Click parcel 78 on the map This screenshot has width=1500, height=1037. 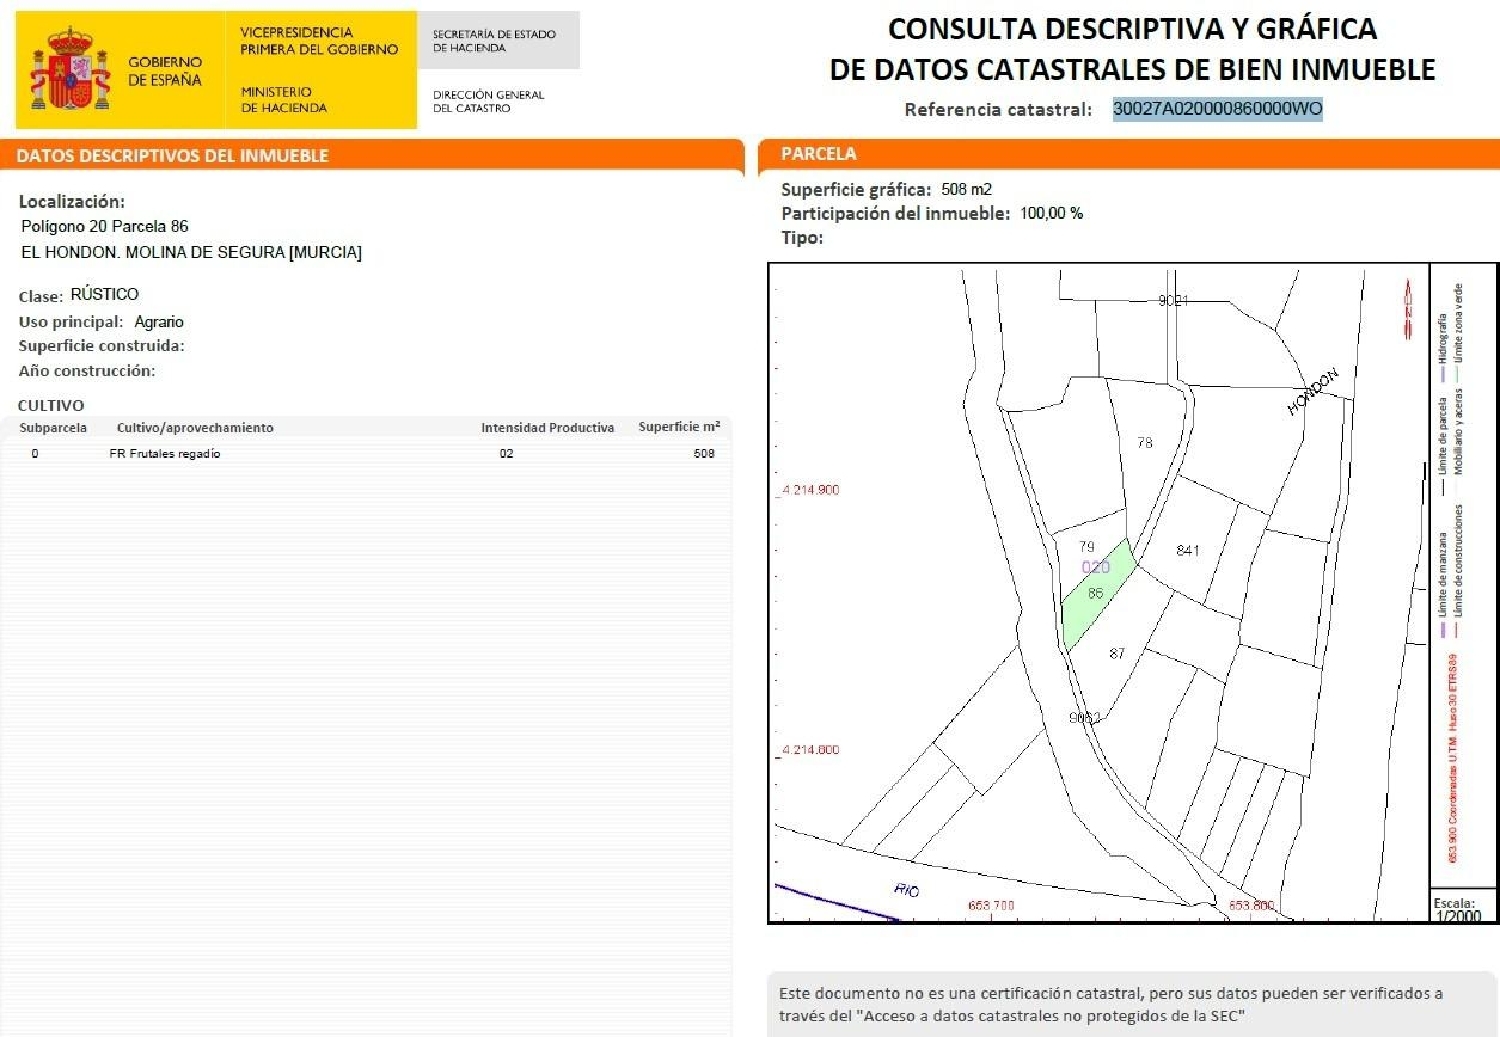pos(1145,442)
